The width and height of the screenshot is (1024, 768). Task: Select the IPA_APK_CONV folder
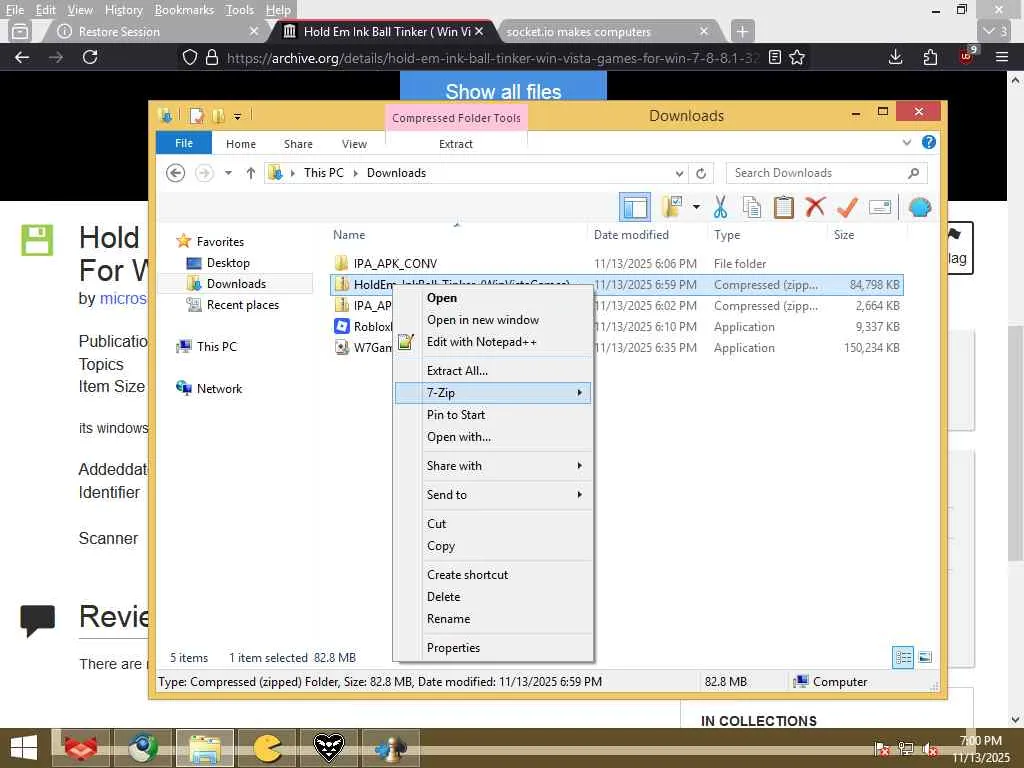pyautogui.click(x=395, y=263)
